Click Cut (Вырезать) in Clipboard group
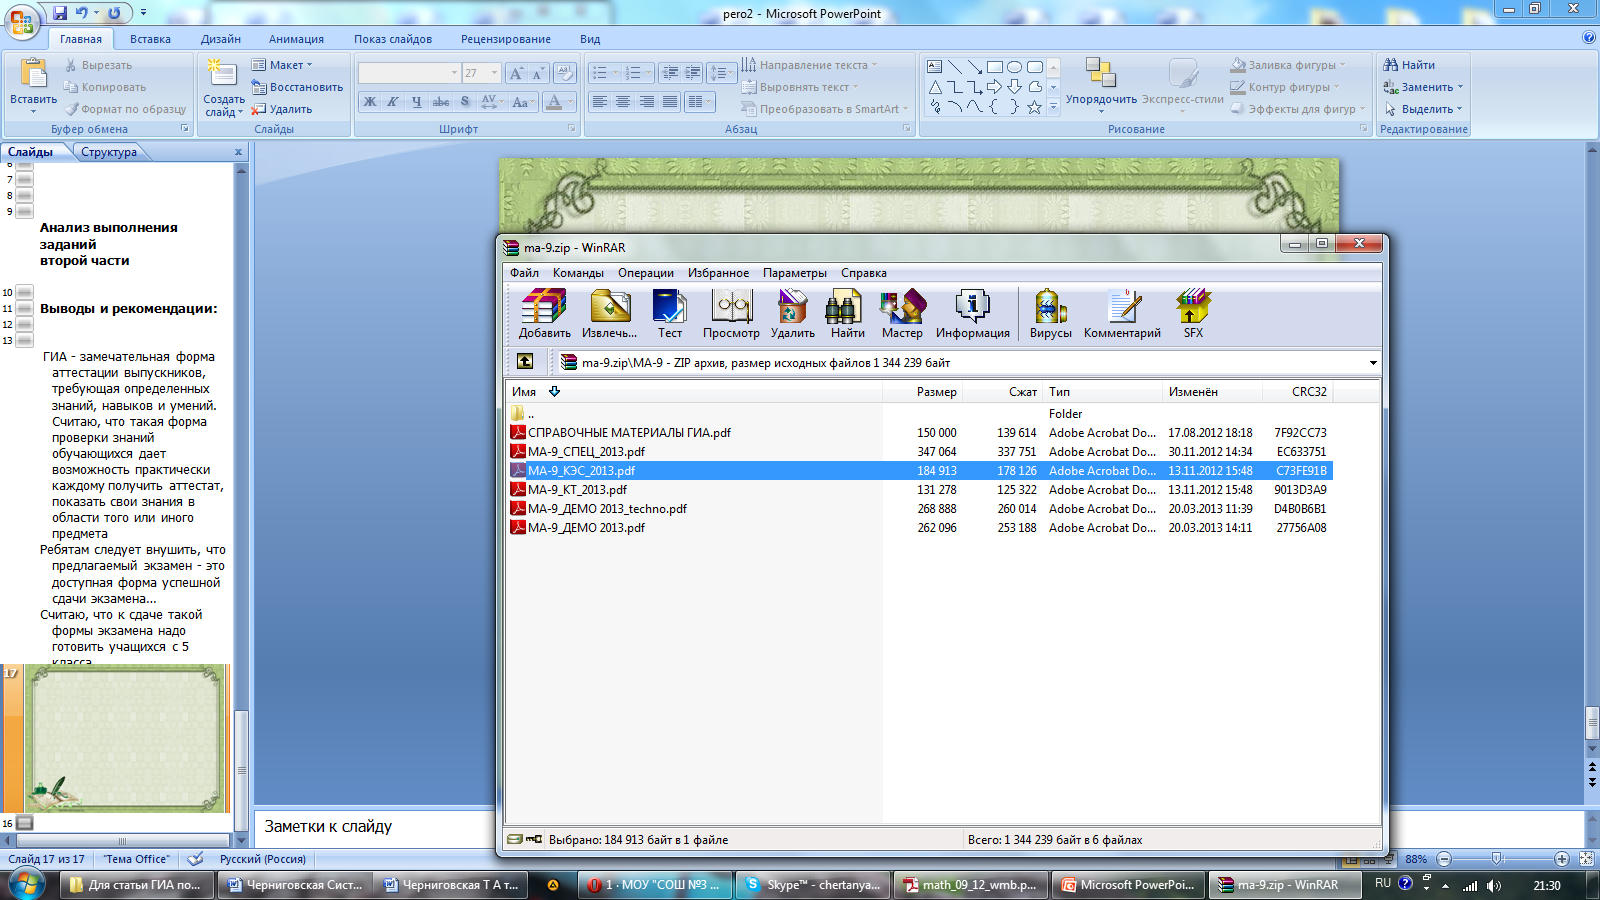The height and width of the screenshot is (900, 1600). (98, 65)
